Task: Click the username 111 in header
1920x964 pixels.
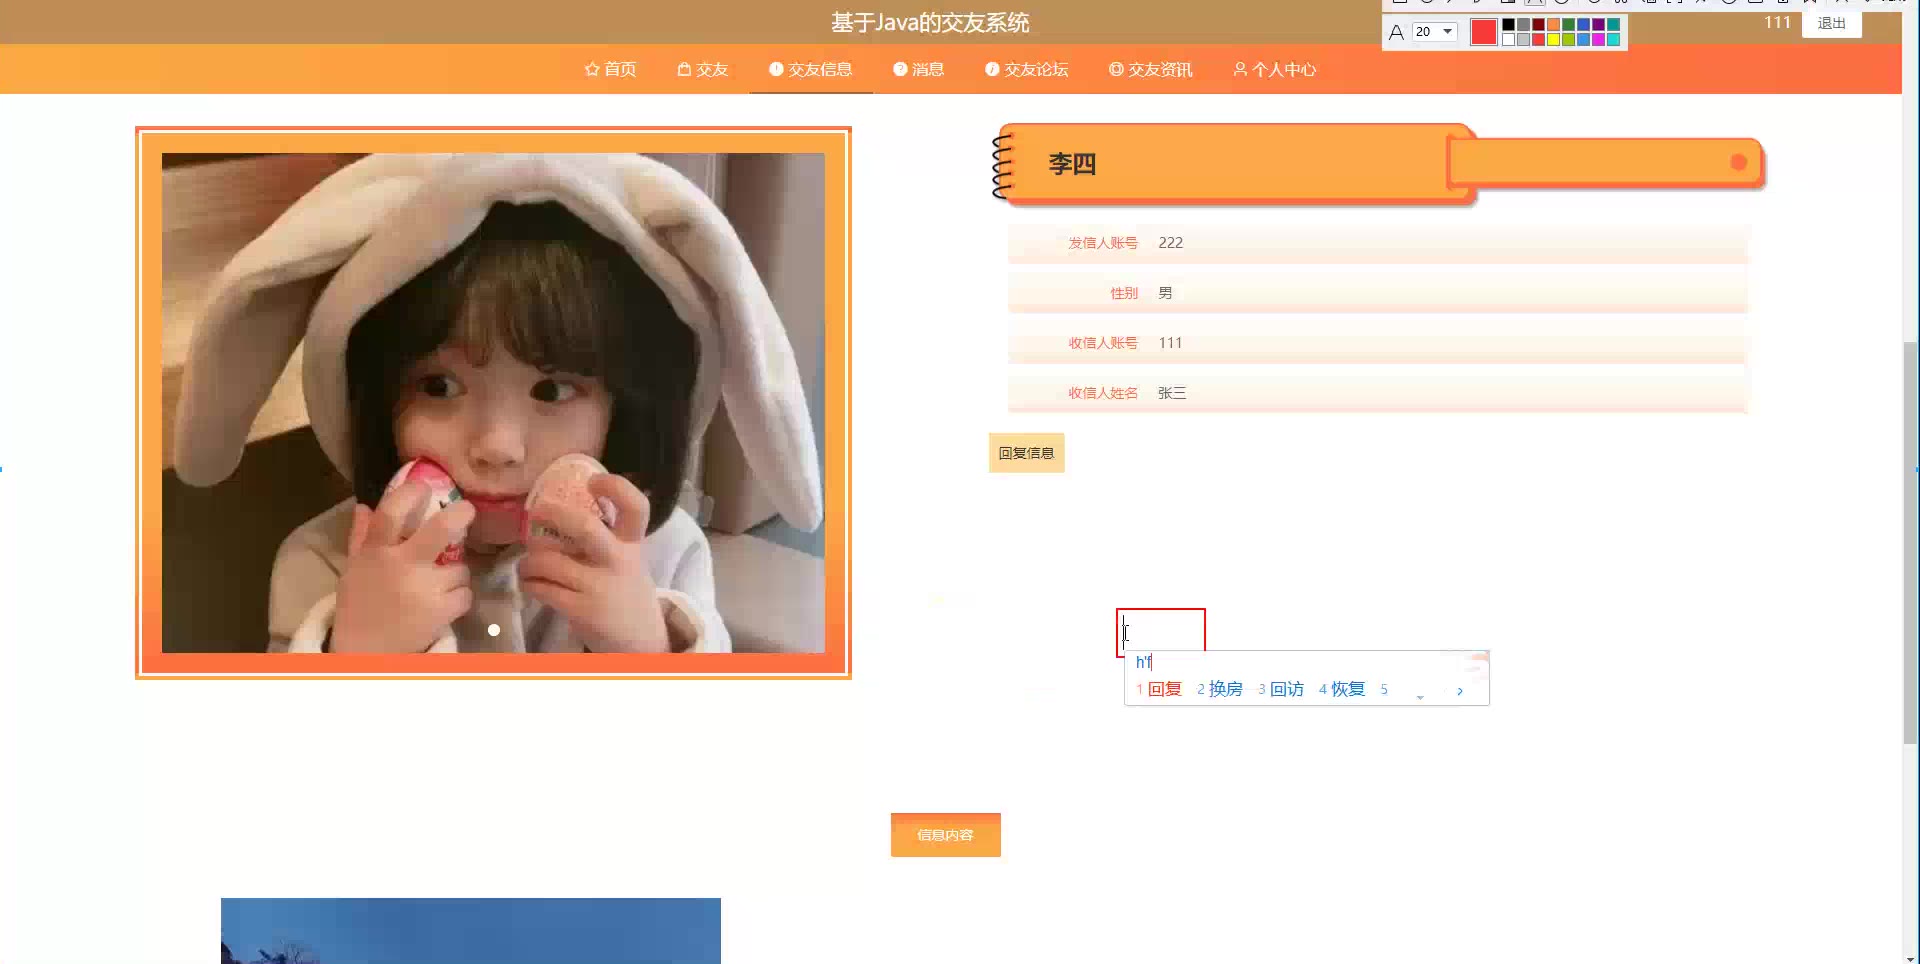Action: [1777, 22]
